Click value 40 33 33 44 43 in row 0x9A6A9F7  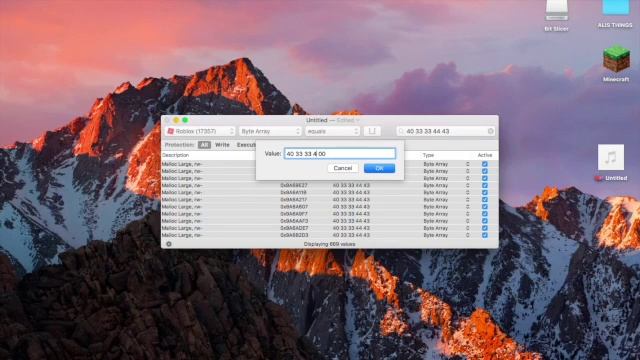point(351,214)
